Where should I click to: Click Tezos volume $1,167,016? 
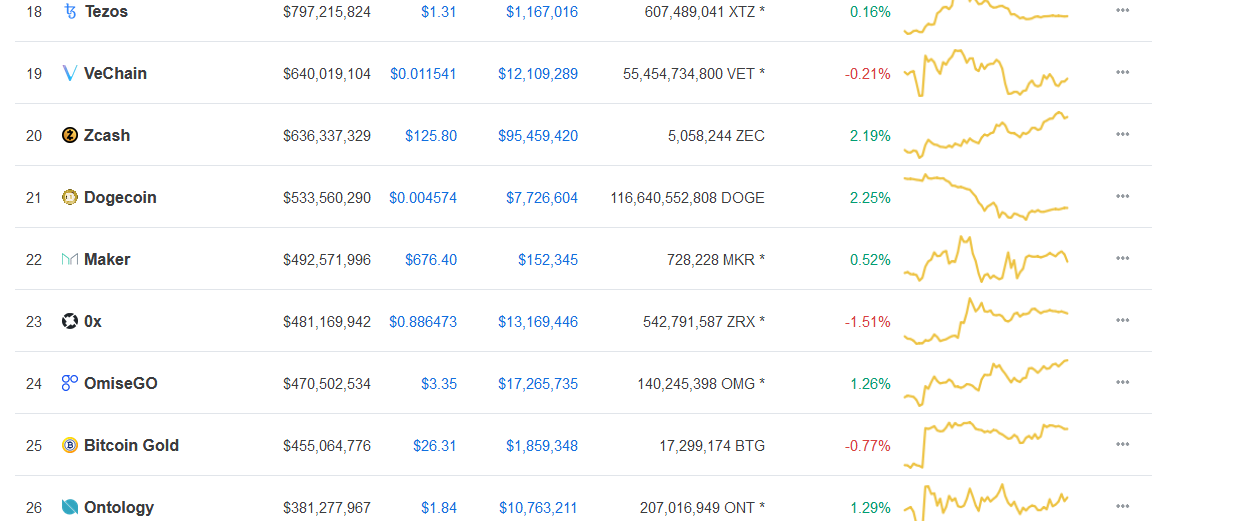[542, 12]
